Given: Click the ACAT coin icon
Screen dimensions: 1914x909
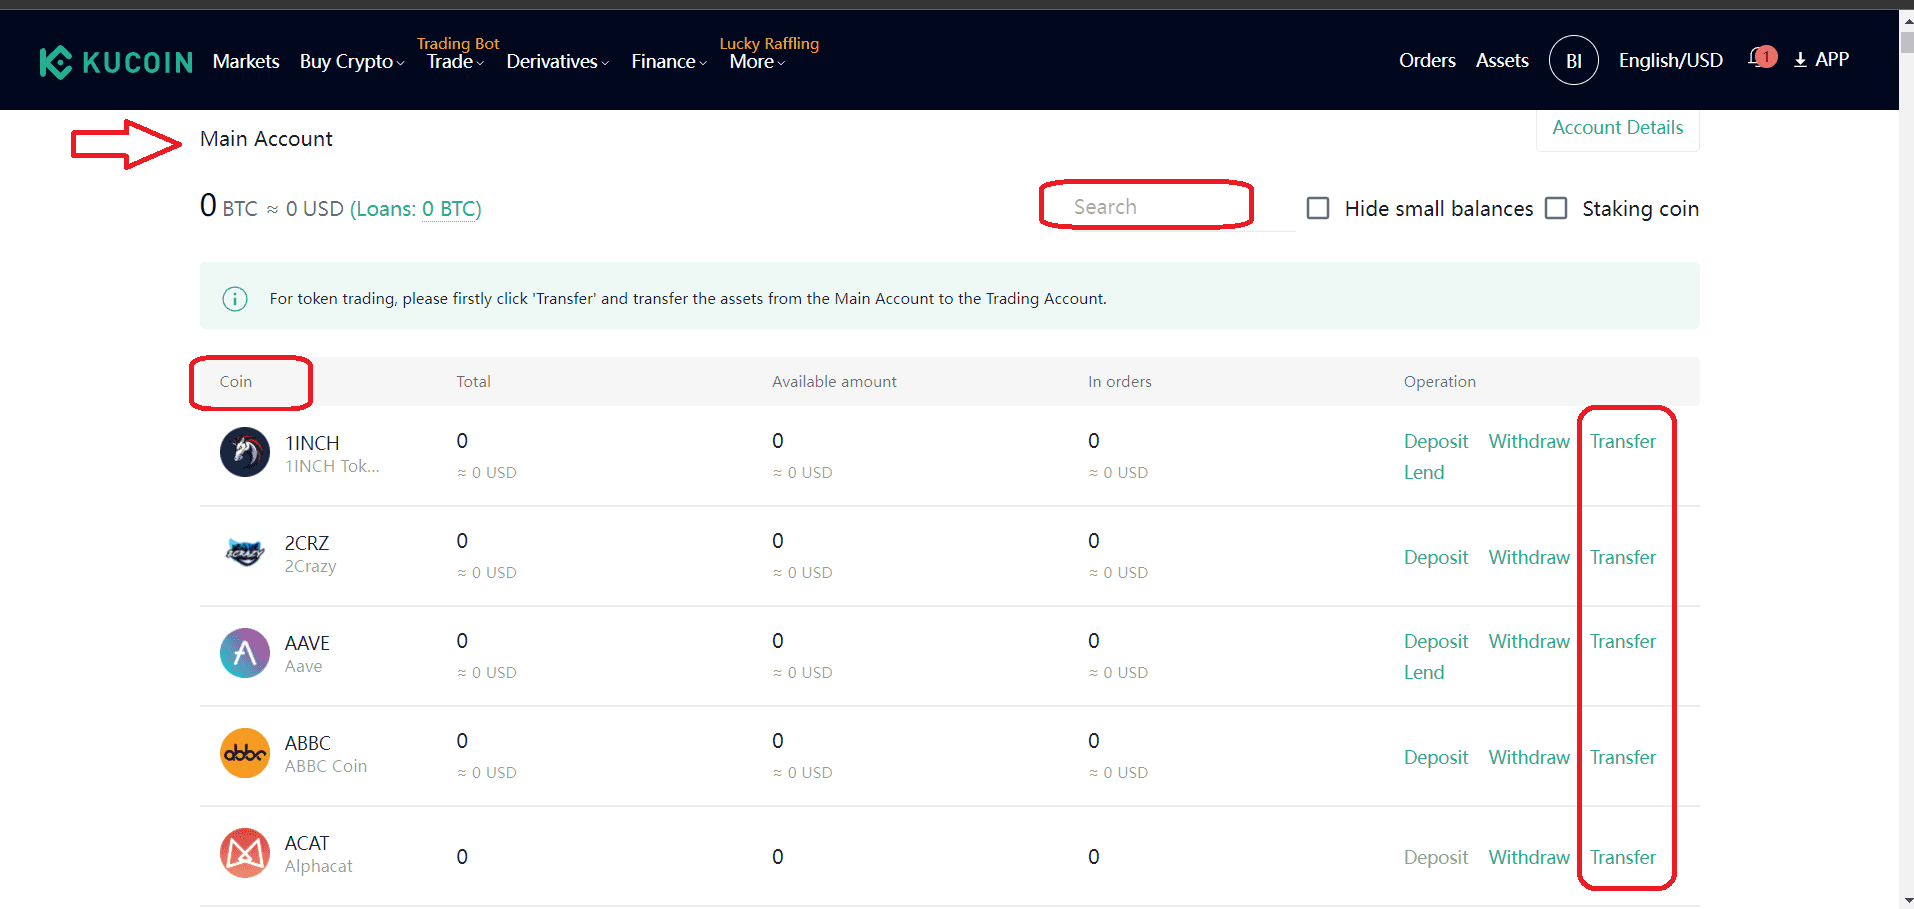Looking at the screenshot, I should click(245, 852).
